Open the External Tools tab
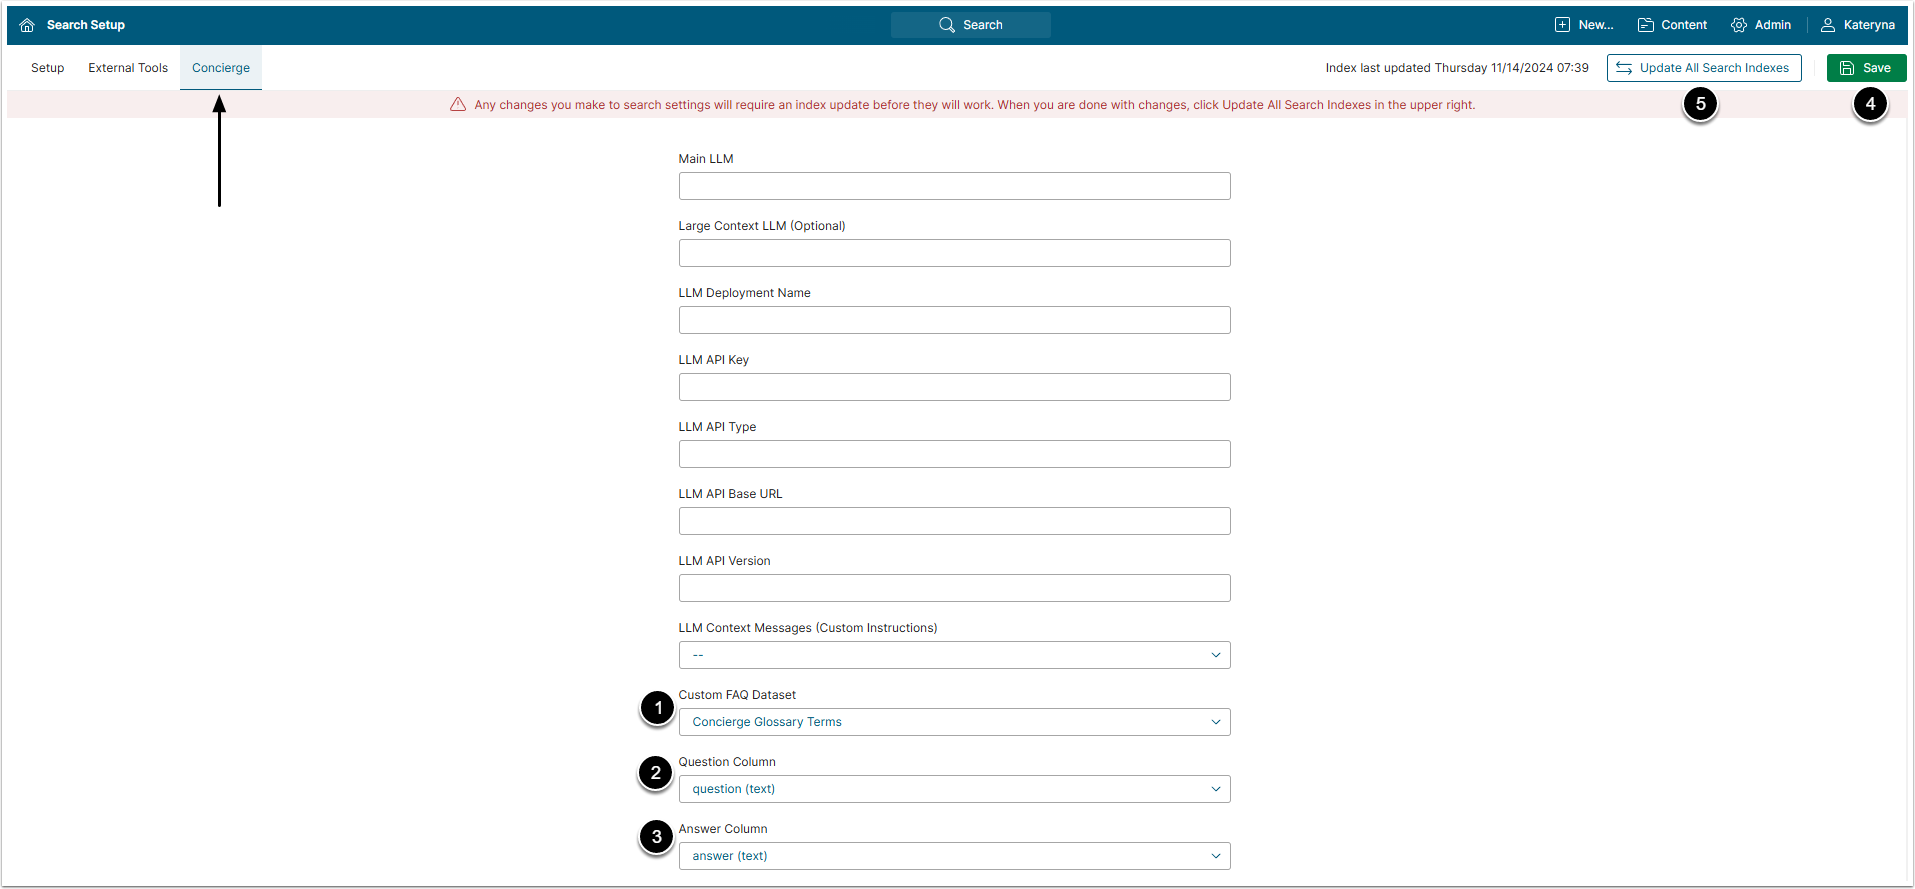This screenshot has width=1915, height=889. (x=128, y=68)
